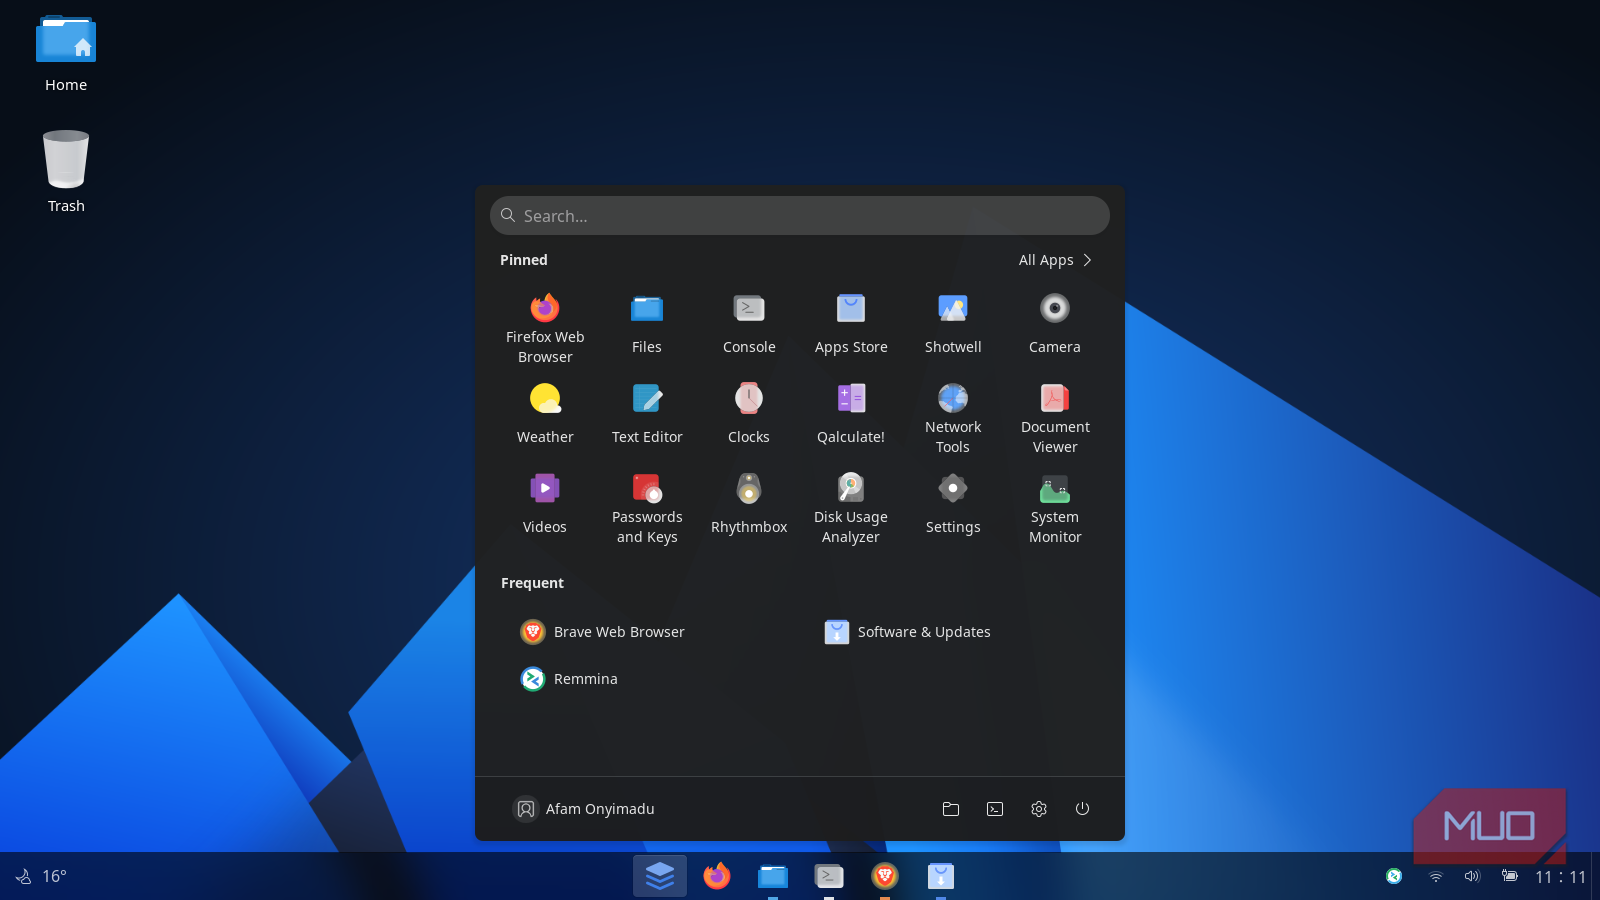Open Files from the taskbar
This screenshot has height=900, width=1600.
click(773, 877)
